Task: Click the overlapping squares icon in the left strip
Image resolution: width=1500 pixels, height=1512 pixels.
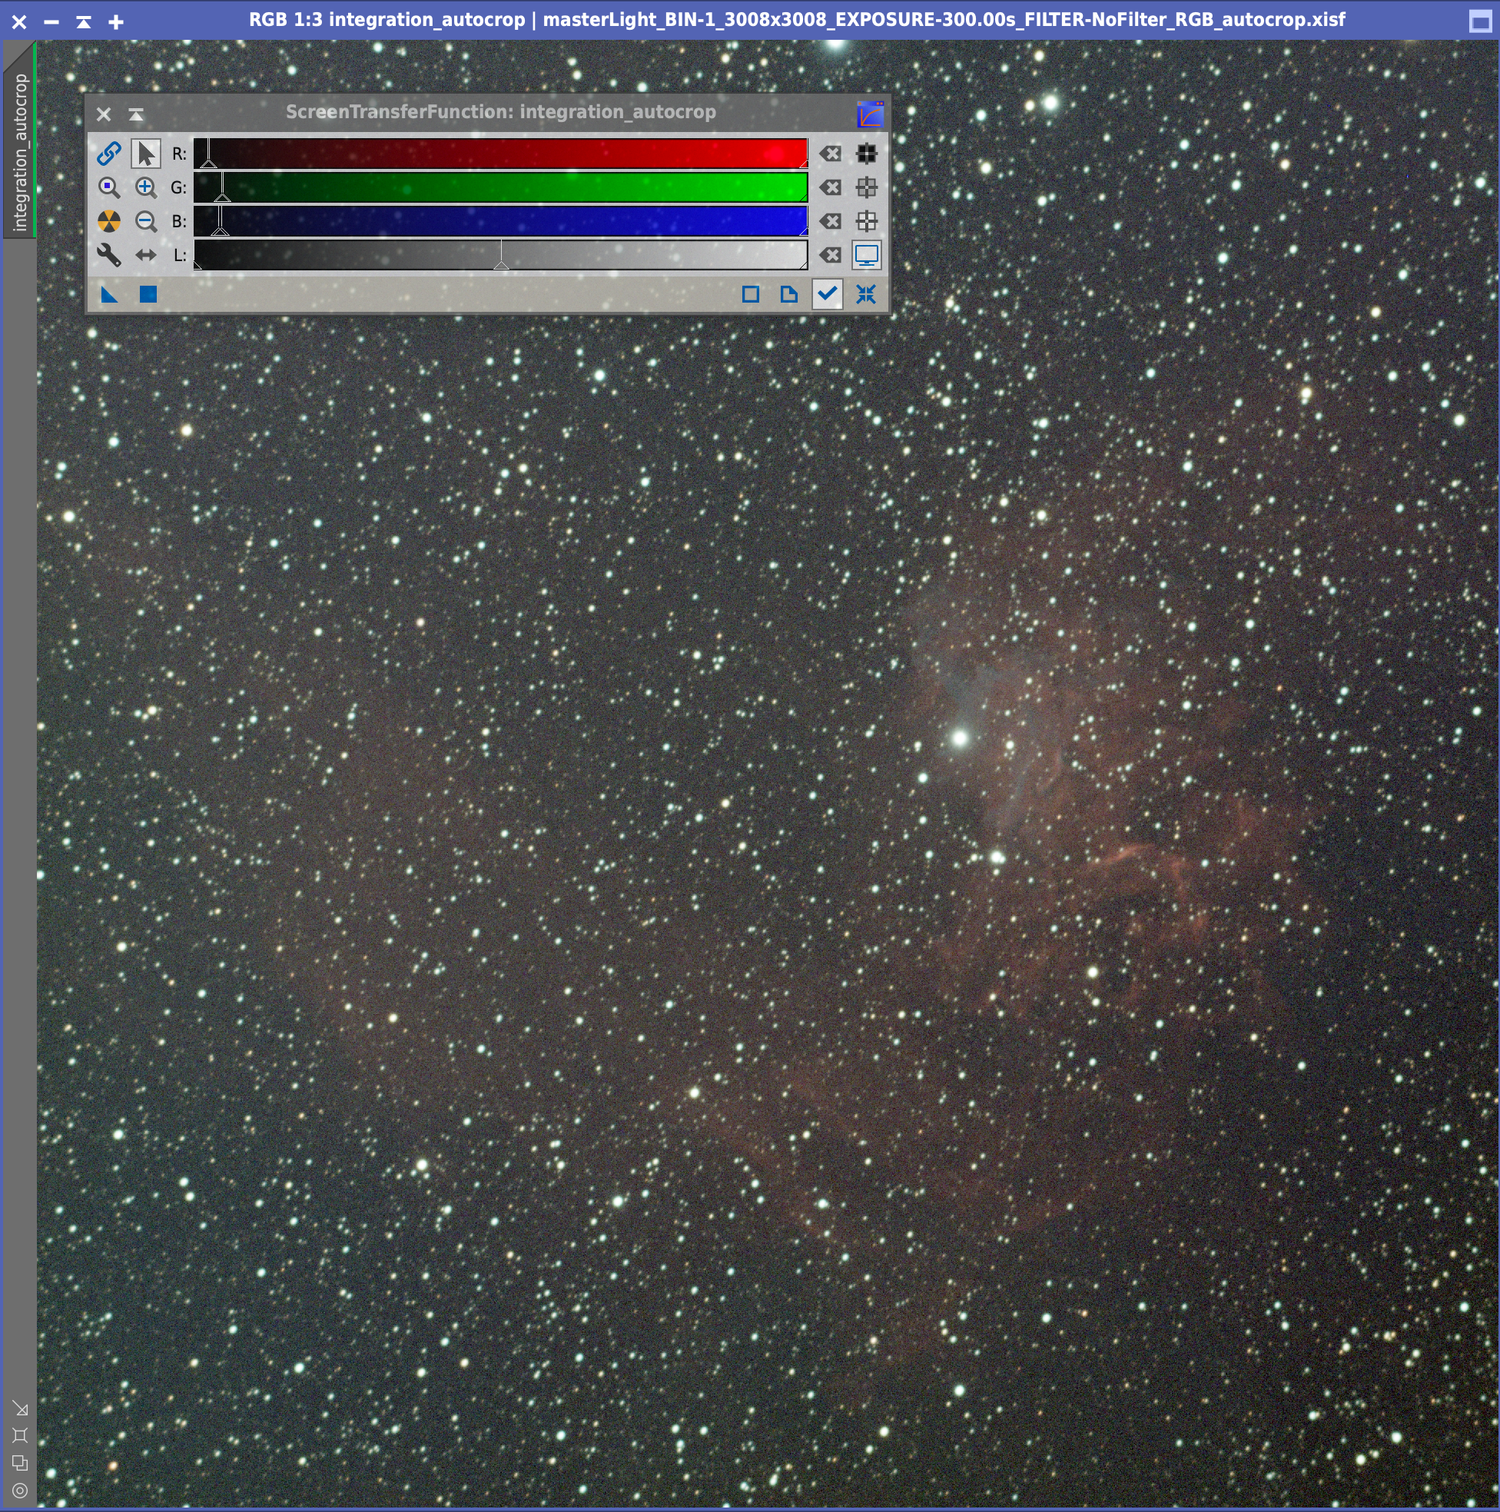Action: click(20, 1463)
